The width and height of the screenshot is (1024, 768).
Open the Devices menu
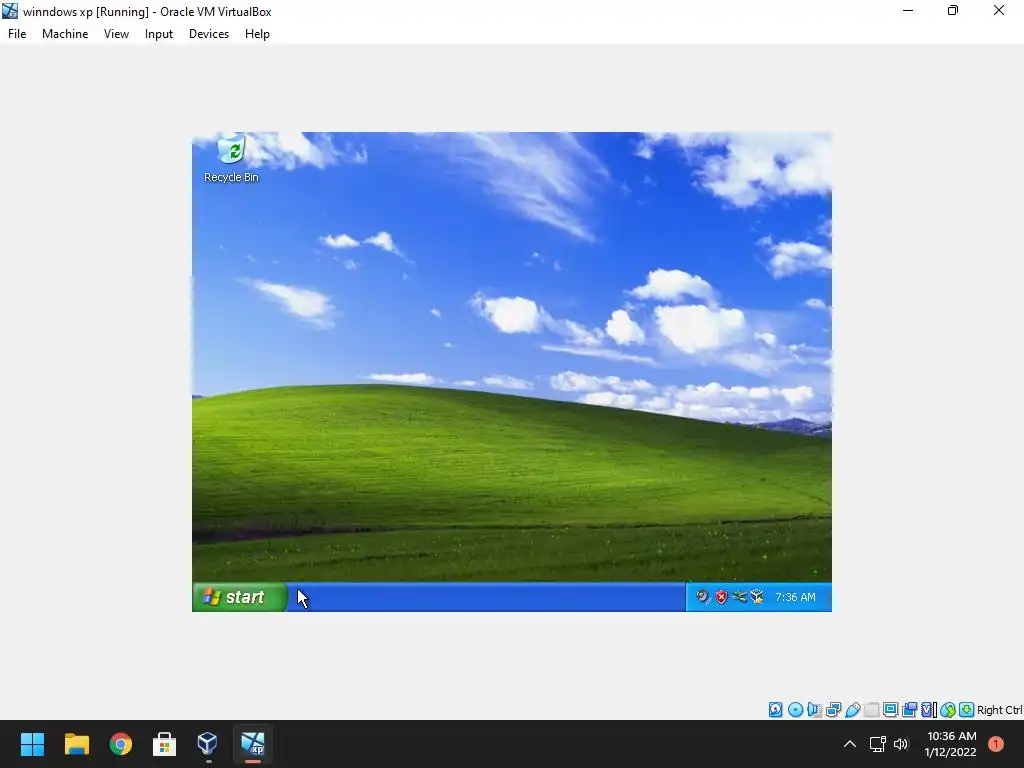tap(209, 34)
